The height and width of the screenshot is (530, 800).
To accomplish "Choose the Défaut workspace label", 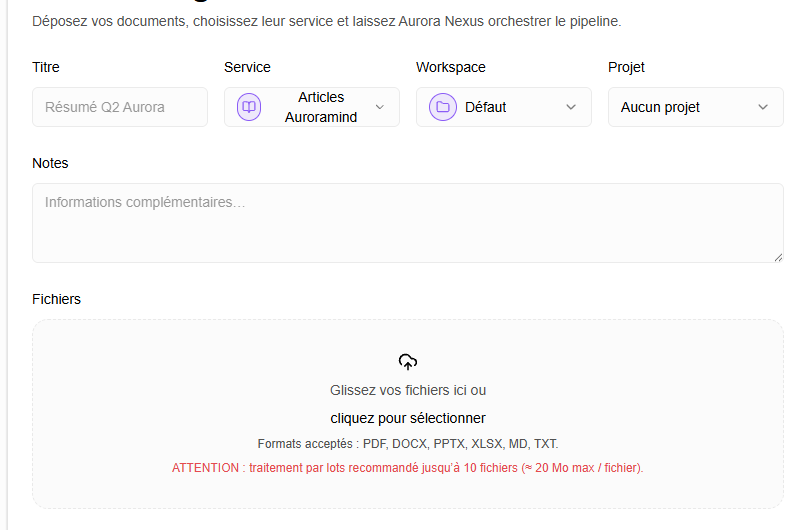I will (485, 107).
